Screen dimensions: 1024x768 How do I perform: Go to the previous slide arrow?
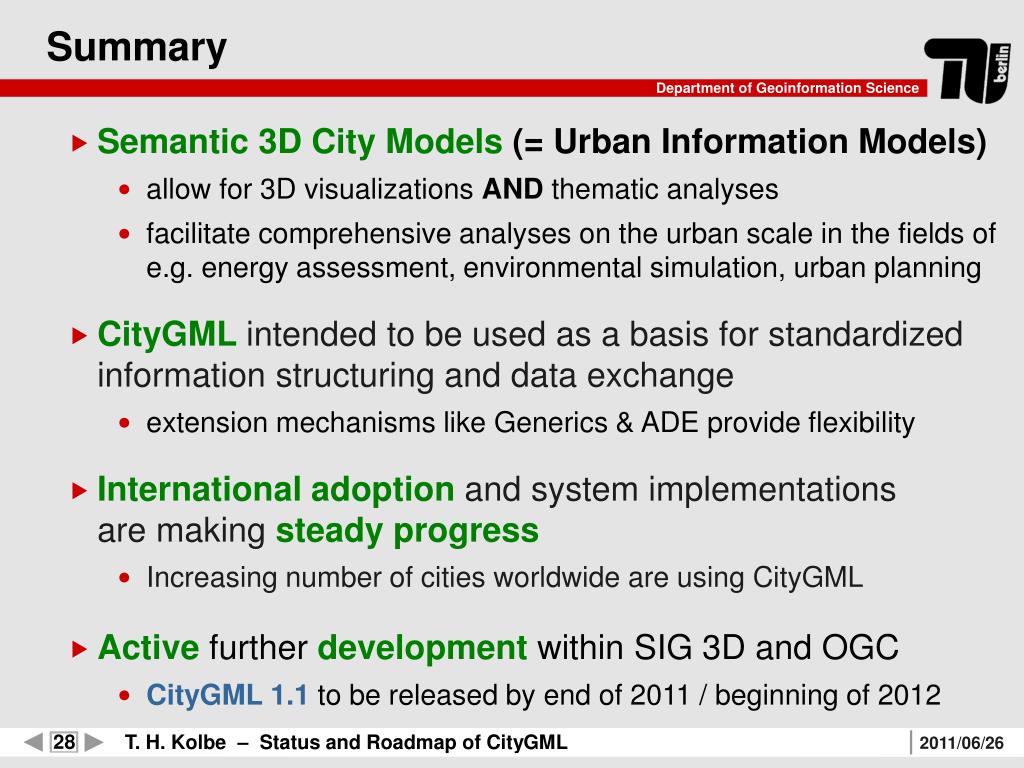[x=33, y=742]
